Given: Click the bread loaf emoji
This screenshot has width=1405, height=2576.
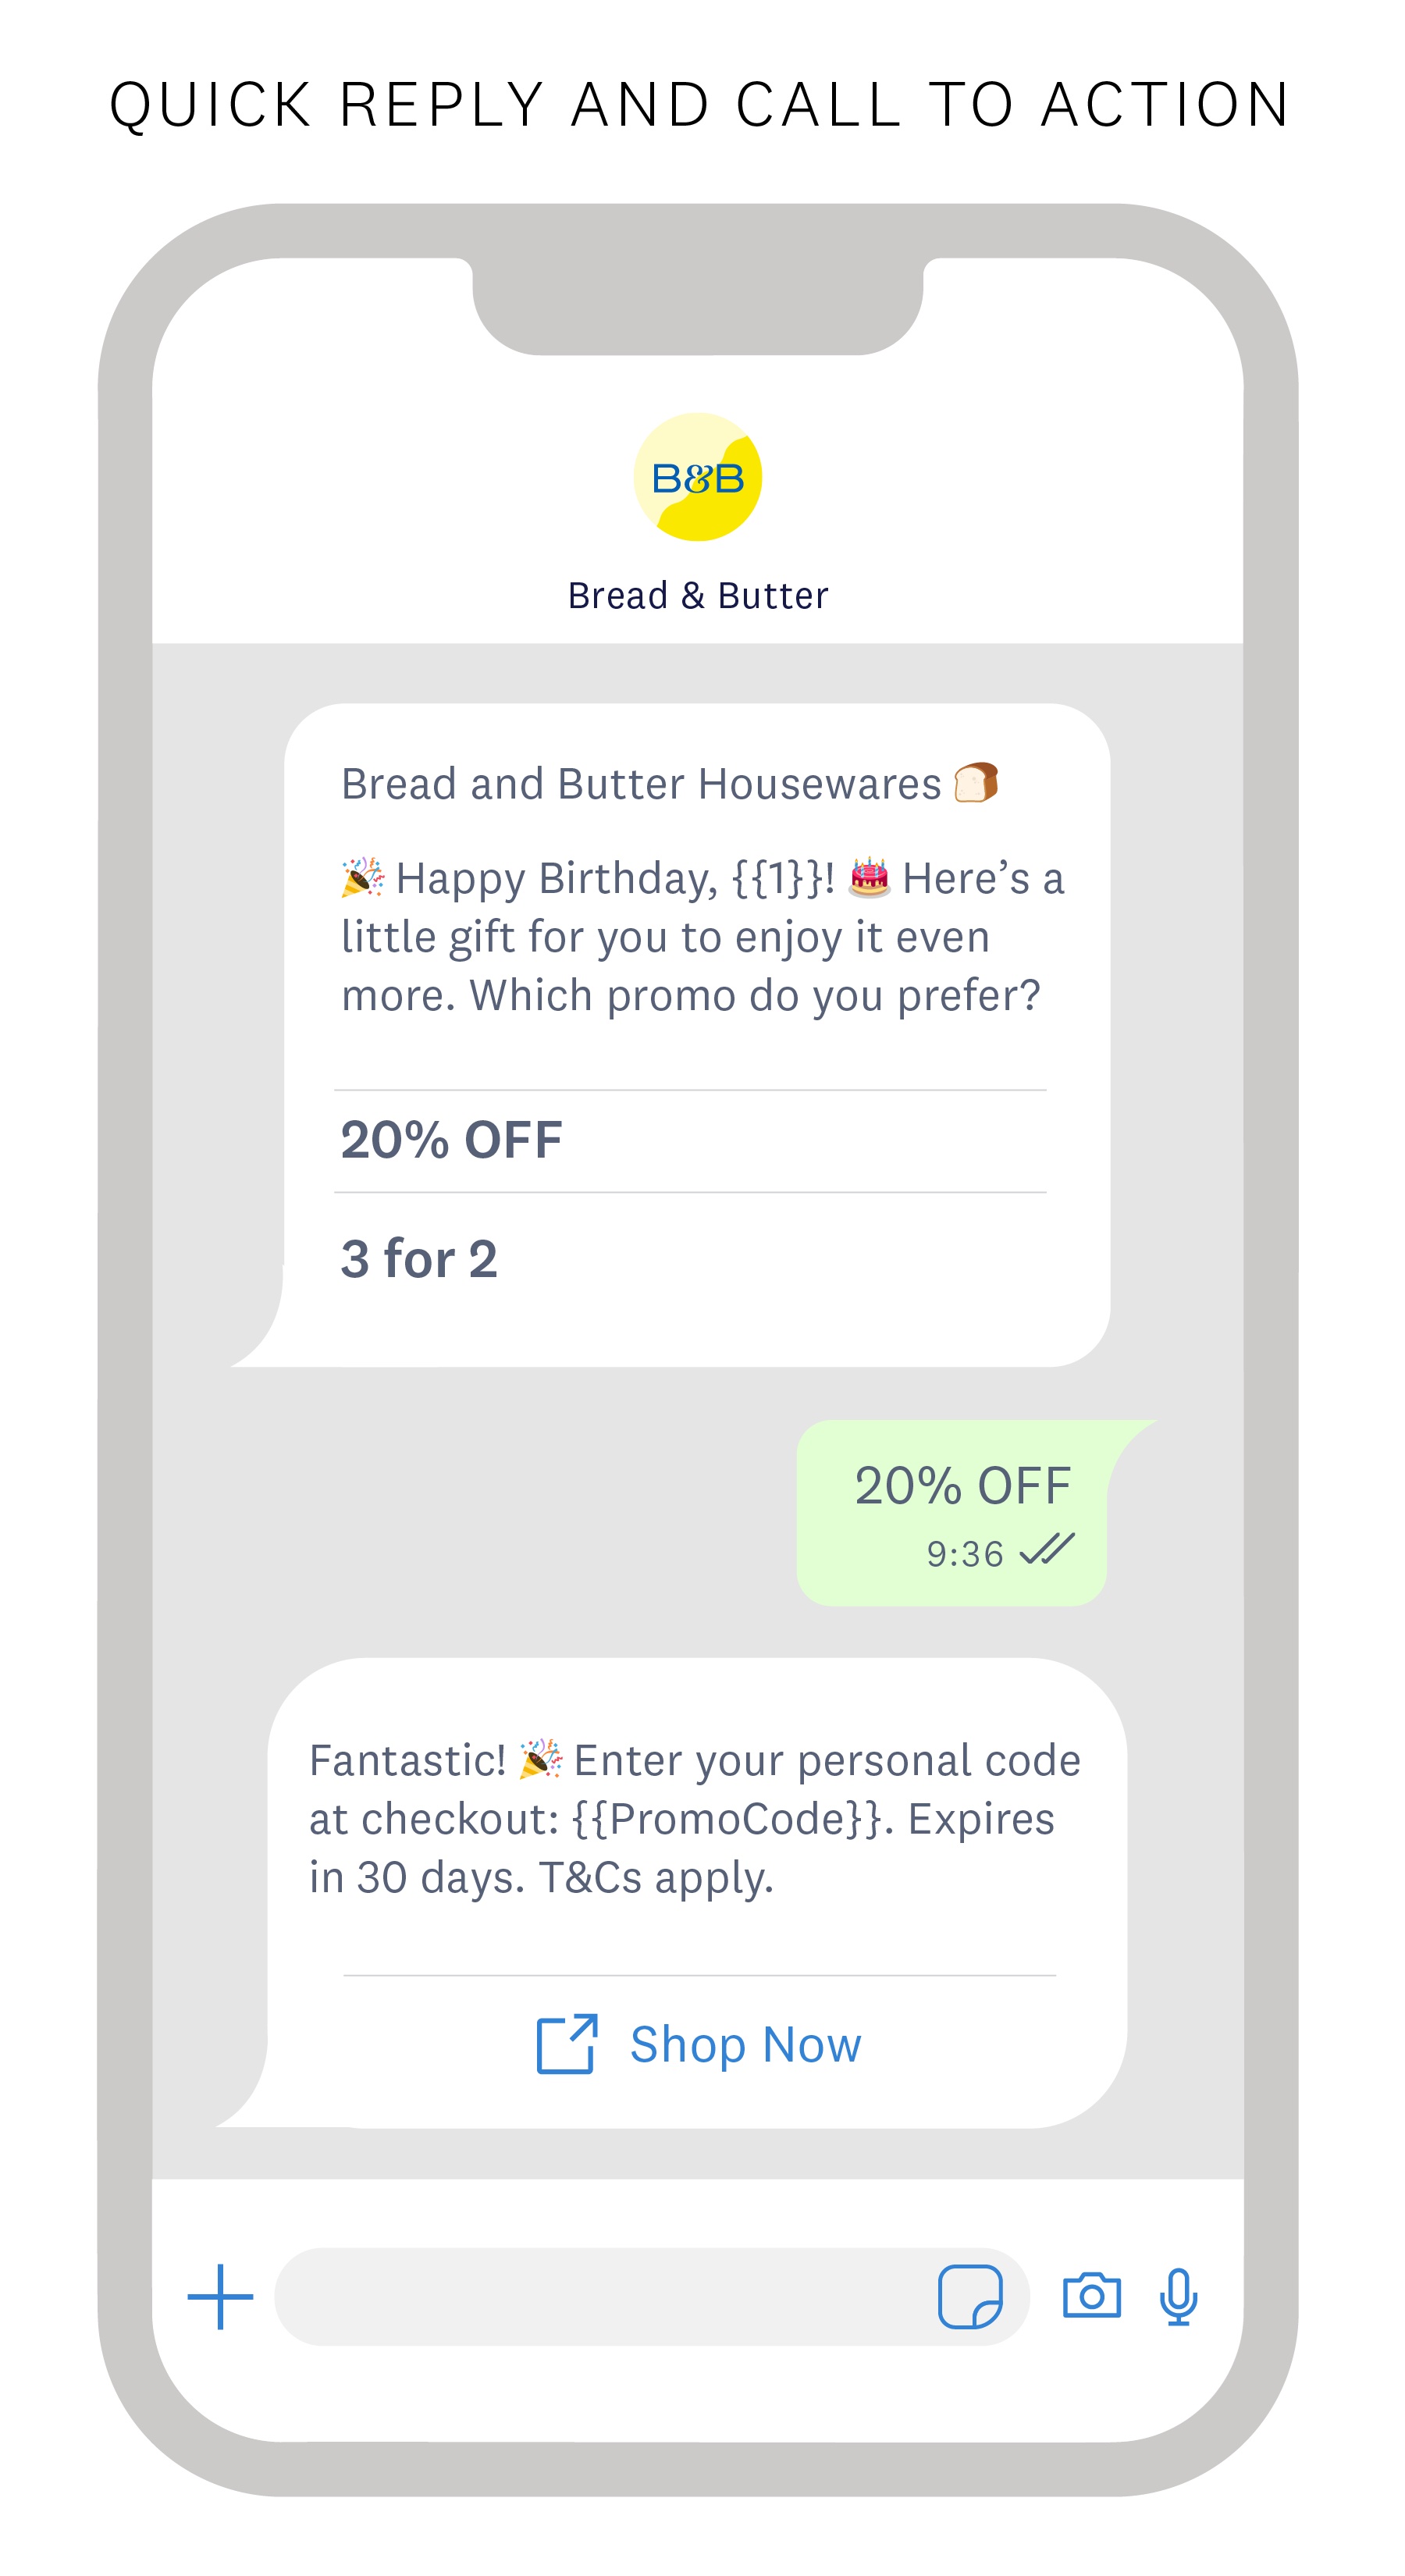Looking at the screenshot, I should 976,783.
